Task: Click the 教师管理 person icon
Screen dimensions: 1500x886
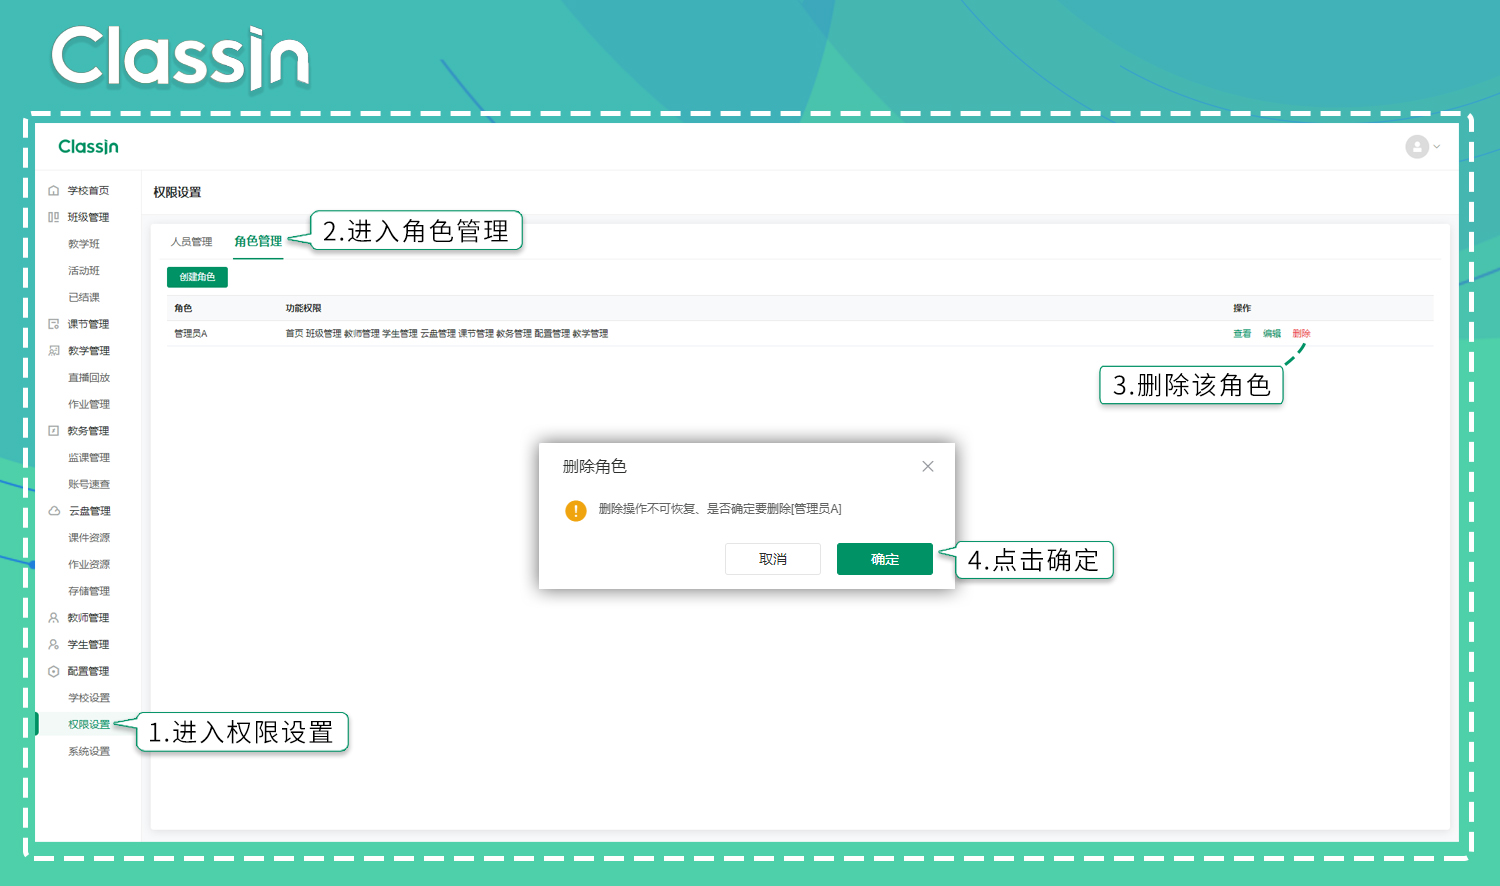Action: point(54,618)
